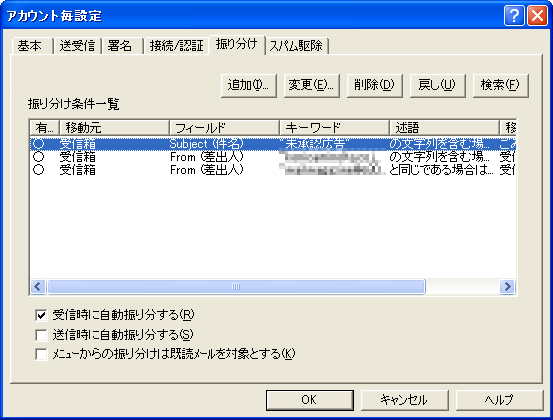Toggle the enabled circle of first rule row
The height and width of the screenshot is (420, 553).
click(38, 144)
